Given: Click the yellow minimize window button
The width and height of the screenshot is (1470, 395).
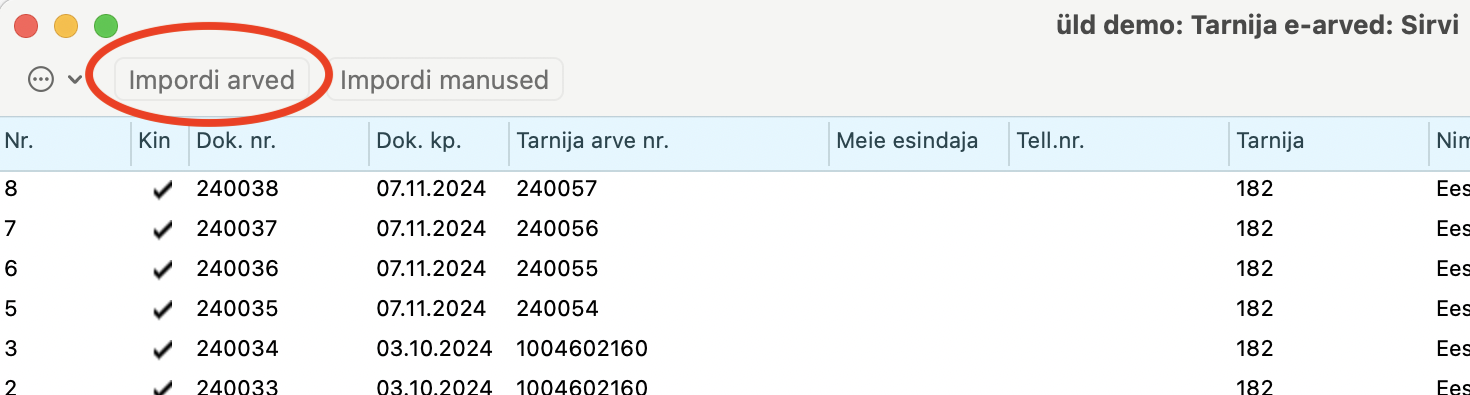Looking at the screenshot, I should tap(66, 27).
